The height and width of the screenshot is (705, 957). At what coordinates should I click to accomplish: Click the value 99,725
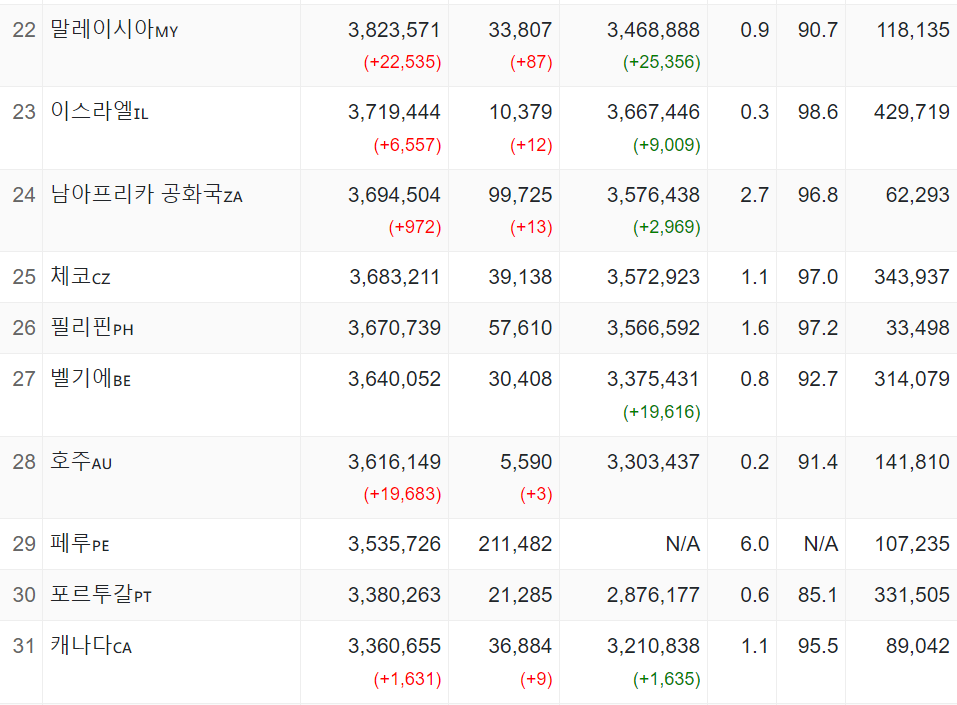click(x=520, y=195)
